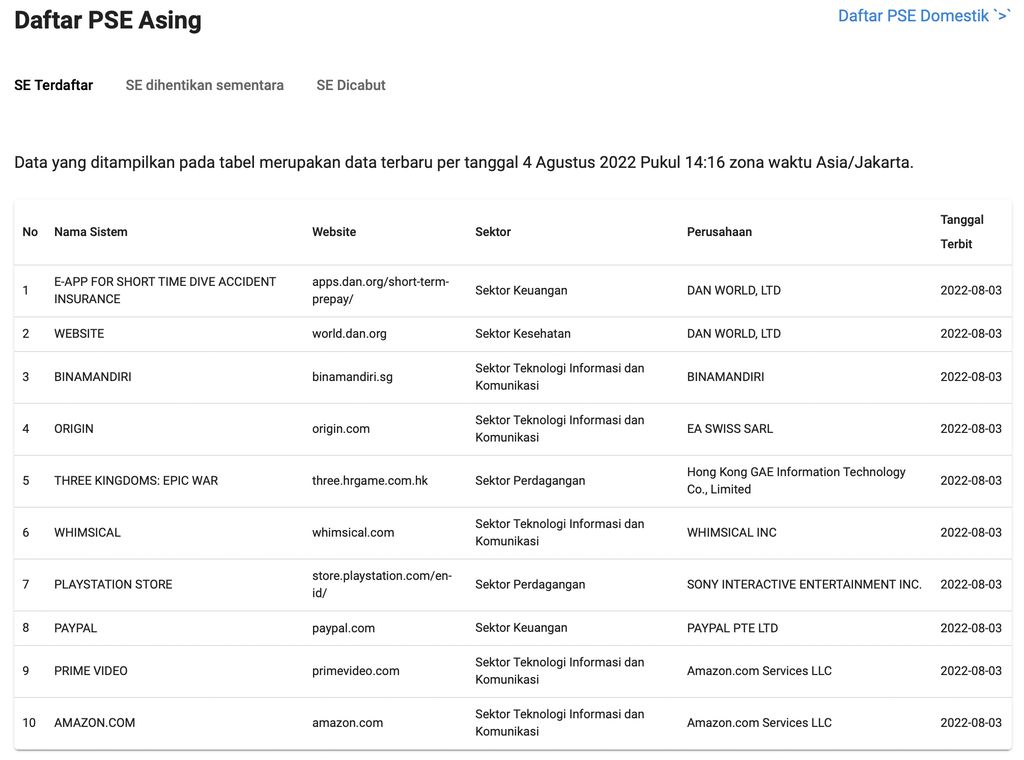Click Sektor Perdagangan in THREE KINGDOMS row

(x=530, y=481)
